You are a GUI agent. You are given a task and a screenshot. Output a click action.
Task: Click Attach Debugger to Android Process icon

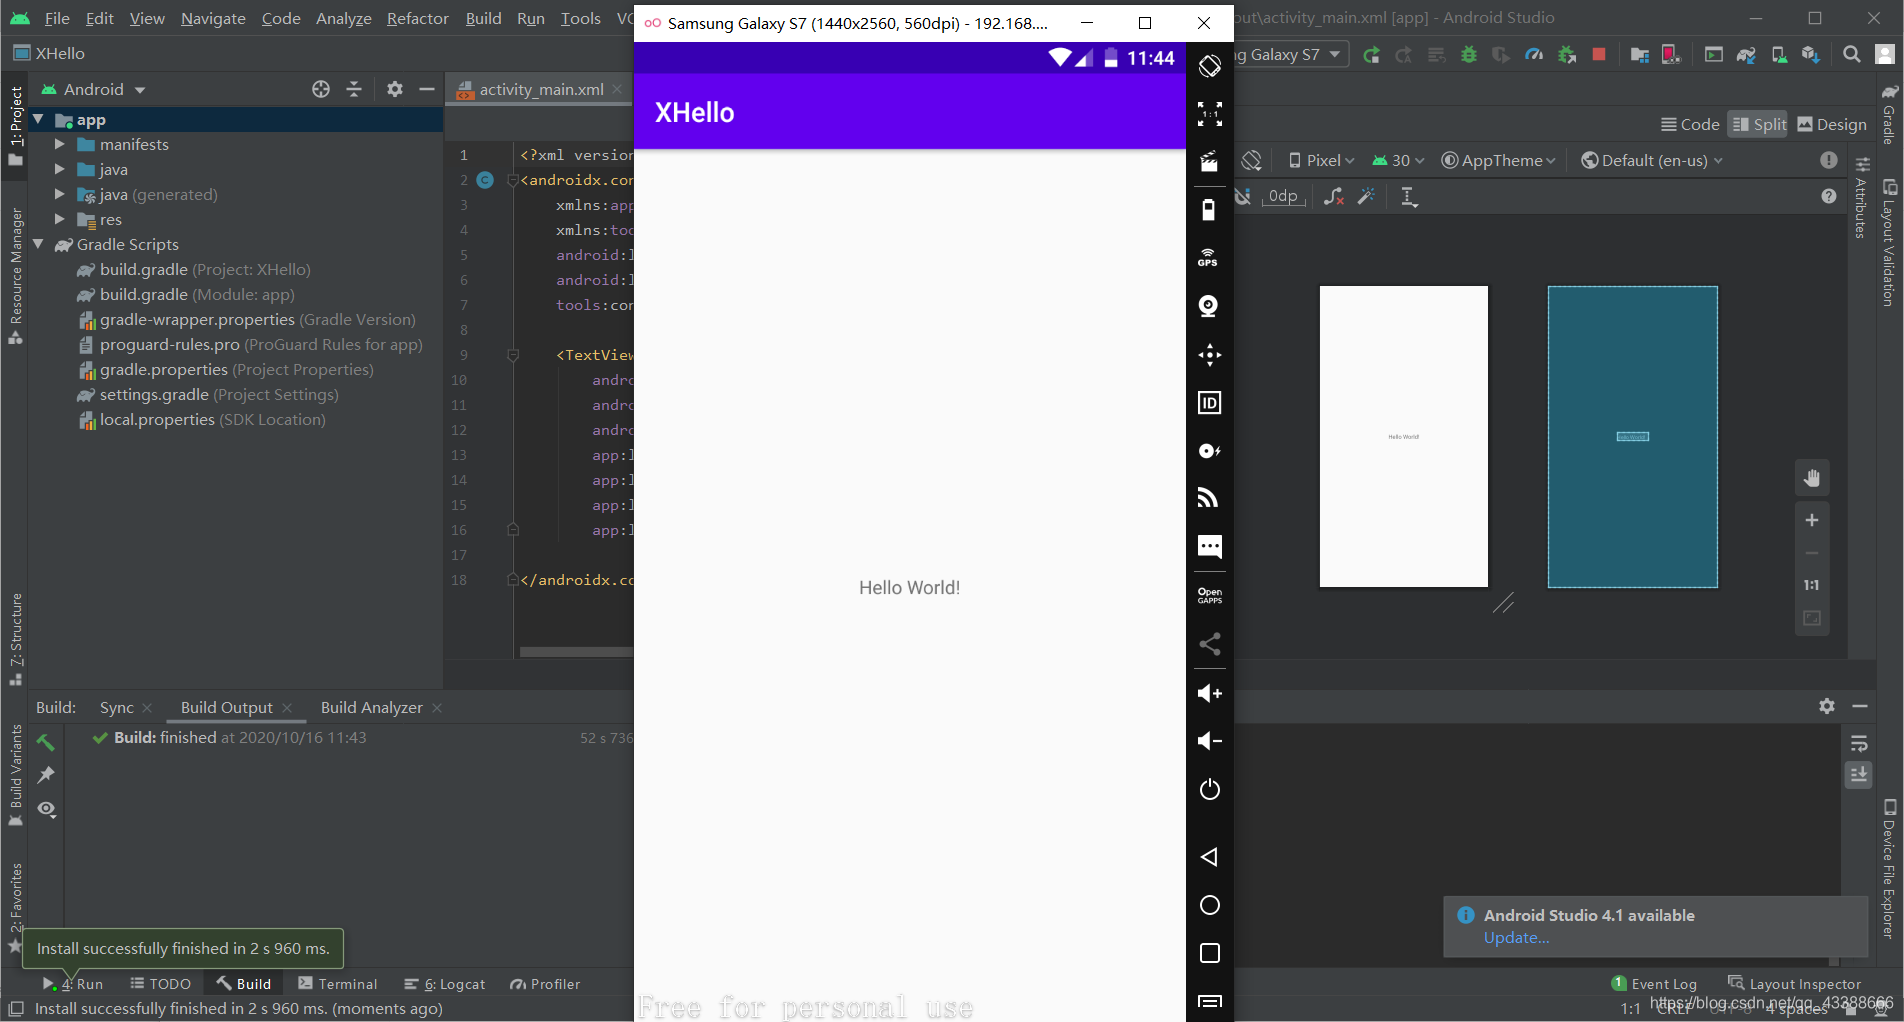coord(1567,55)
